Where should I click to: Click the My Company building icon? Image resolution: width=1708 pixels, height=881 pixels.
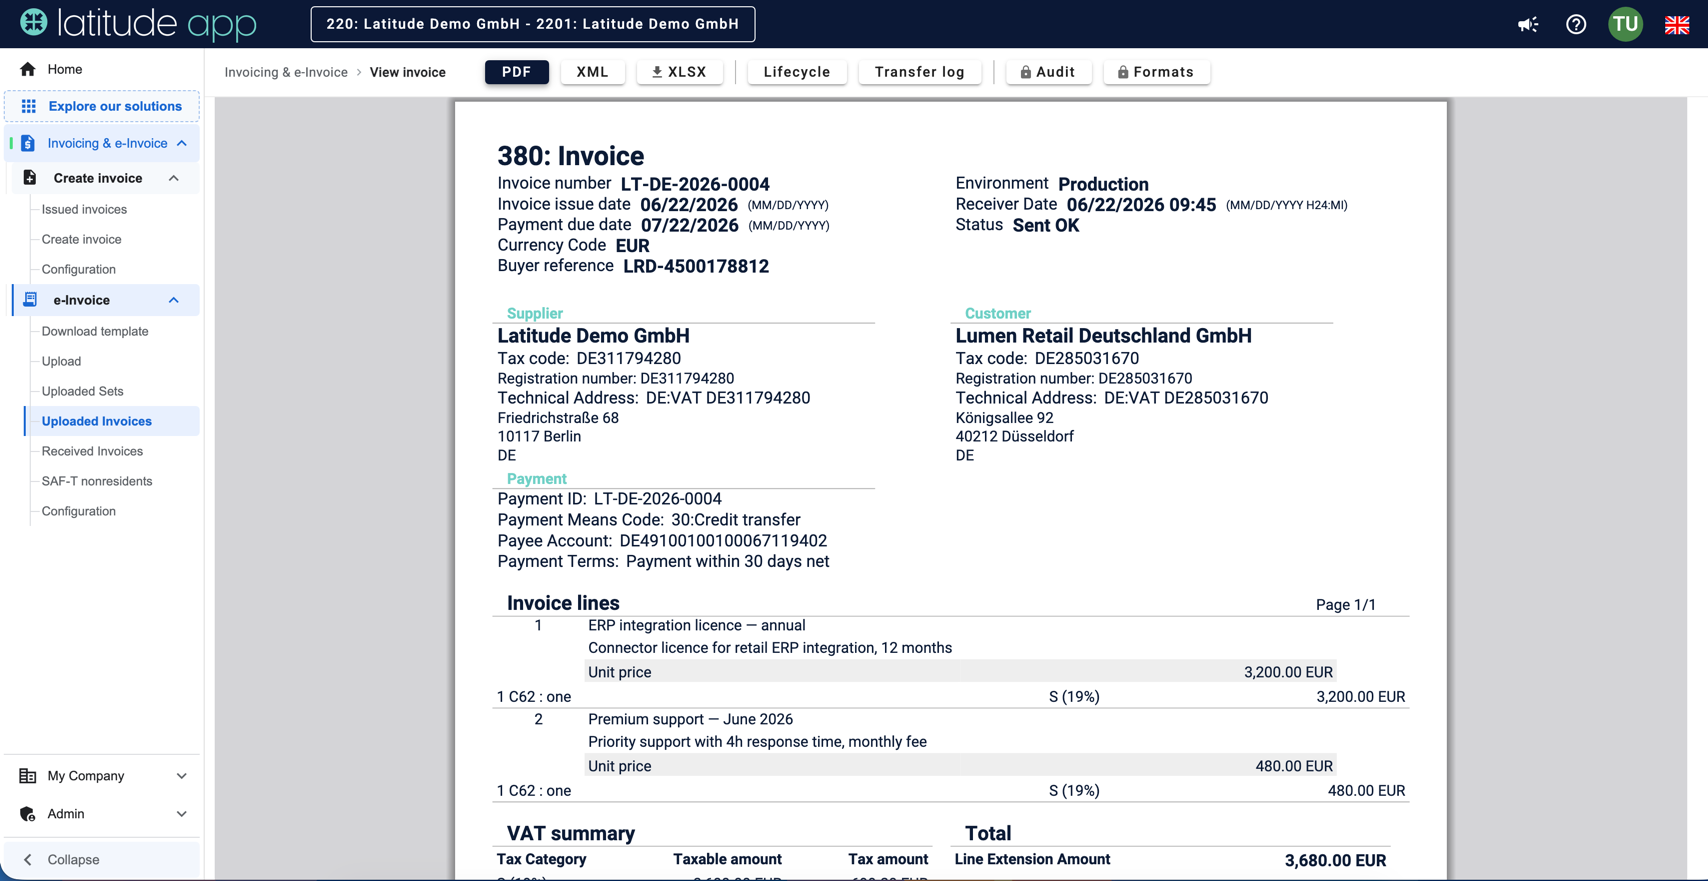(28, 776)
